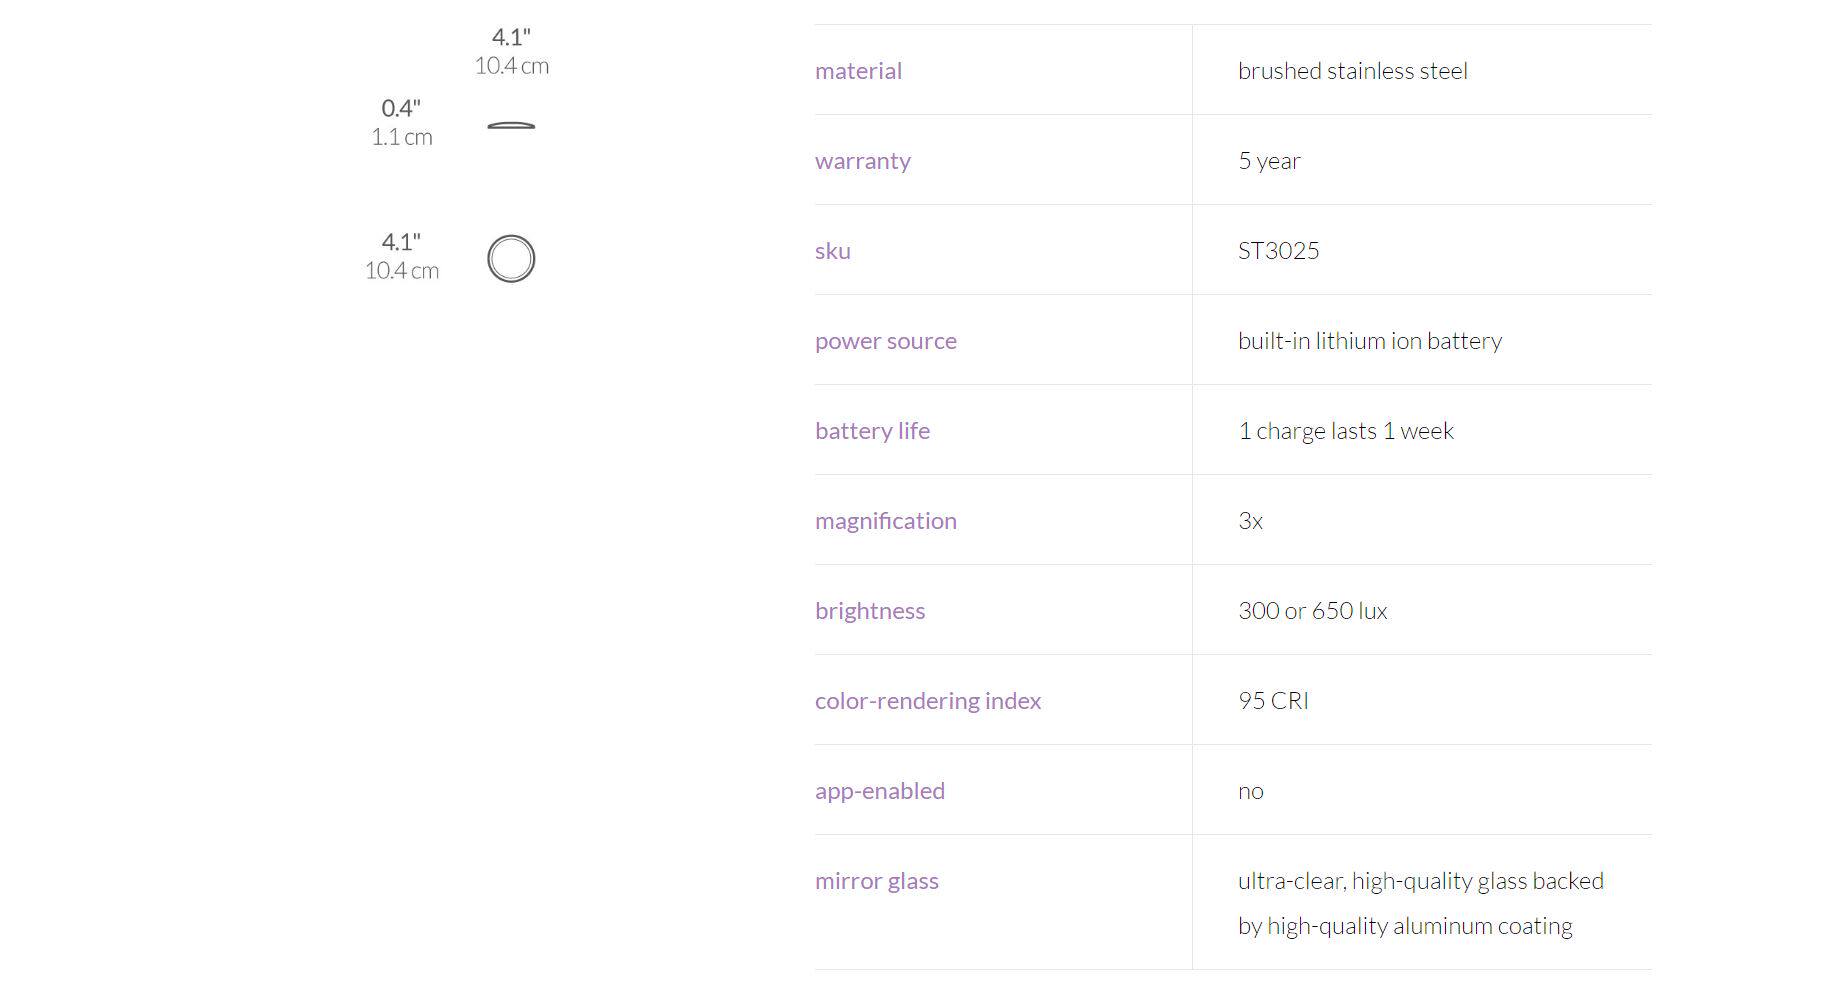The width and height of the screenshot is (1831, 1006).
Task: Click the mirror side-view profile icon
Action: pyautogui.click(x=511, y=126)
